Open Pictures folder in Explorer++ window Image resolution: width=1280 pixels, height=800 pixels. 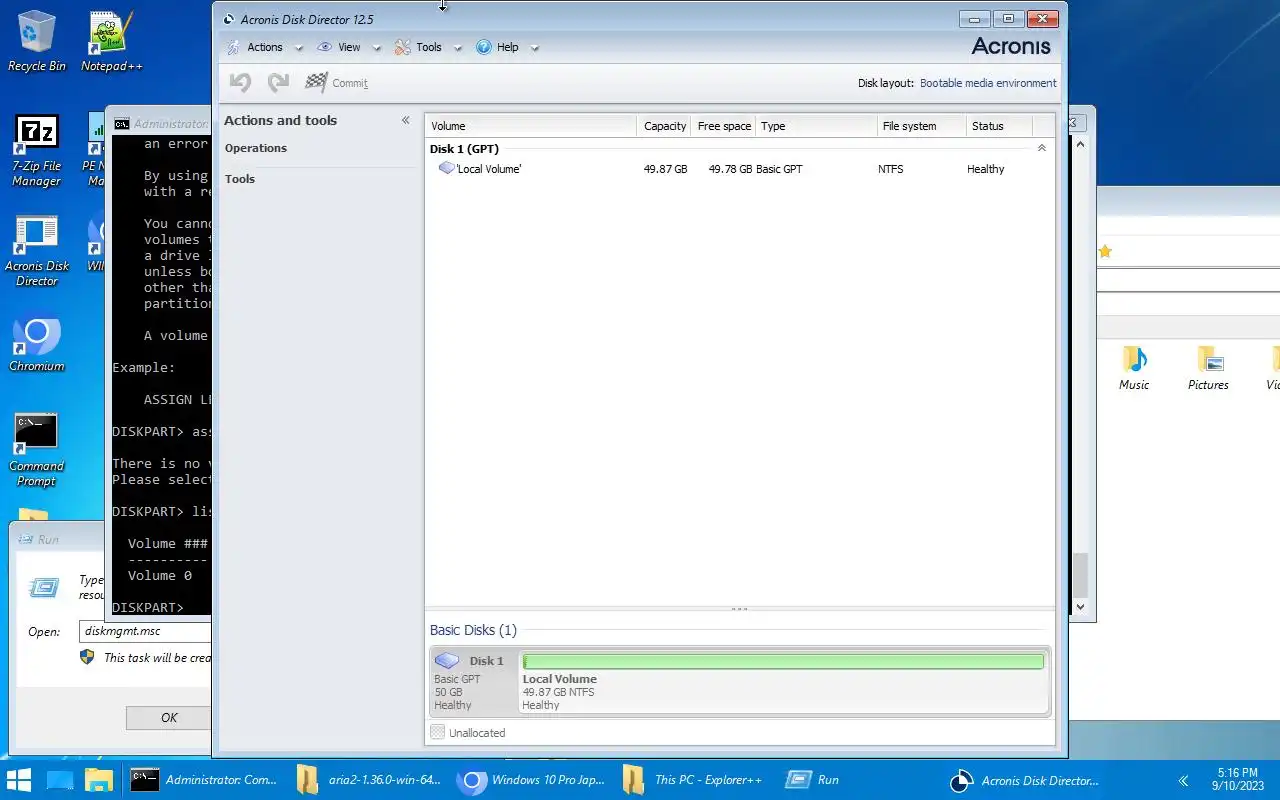click(x=1208, y=367)
